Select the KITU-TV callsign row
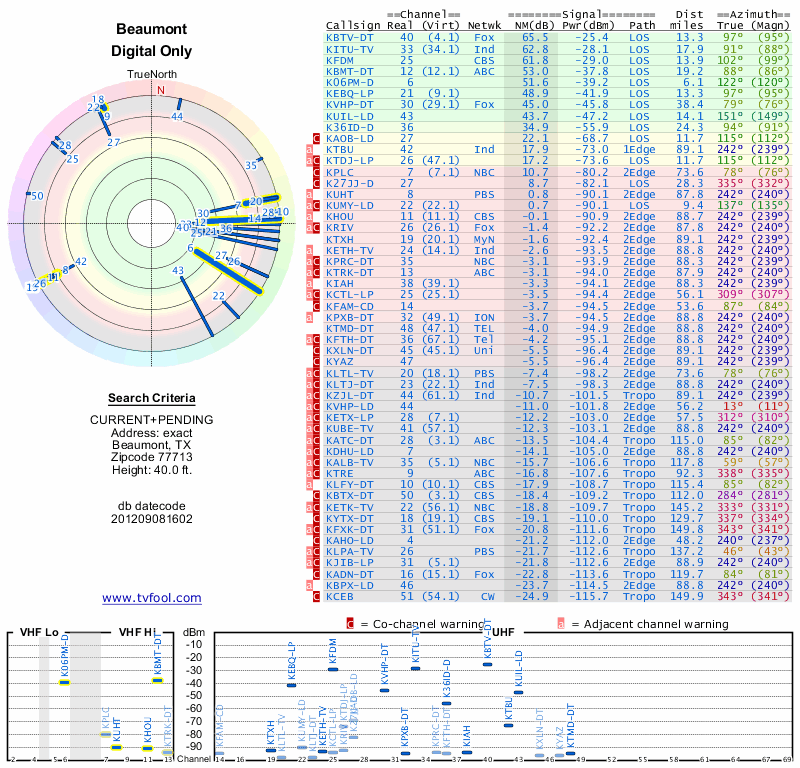Screen dimensions: 800x768 click(349, 49)
